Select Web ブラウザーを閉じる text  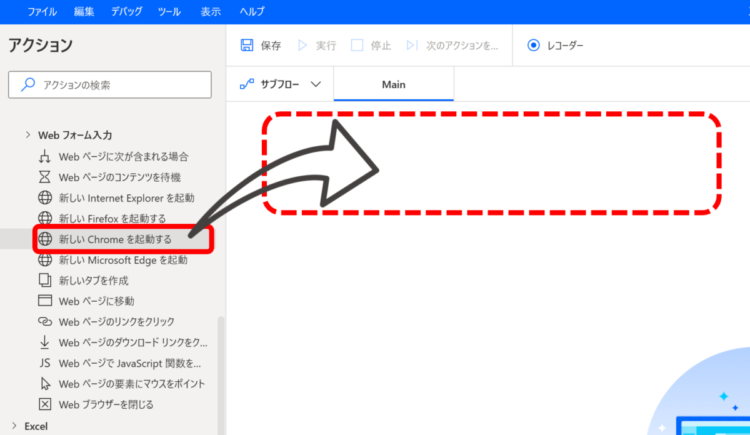click(x=106, y=405)
